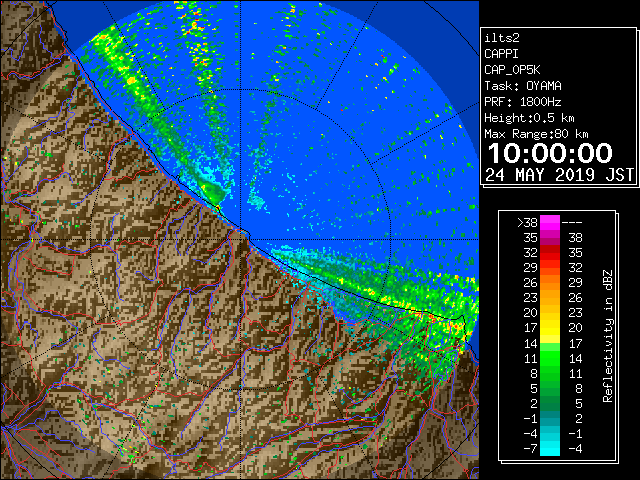Viewport: 640px width, 480px height.
Task: Click the 'Max Range:80 km' line
Action: click(x=536, y=134)
